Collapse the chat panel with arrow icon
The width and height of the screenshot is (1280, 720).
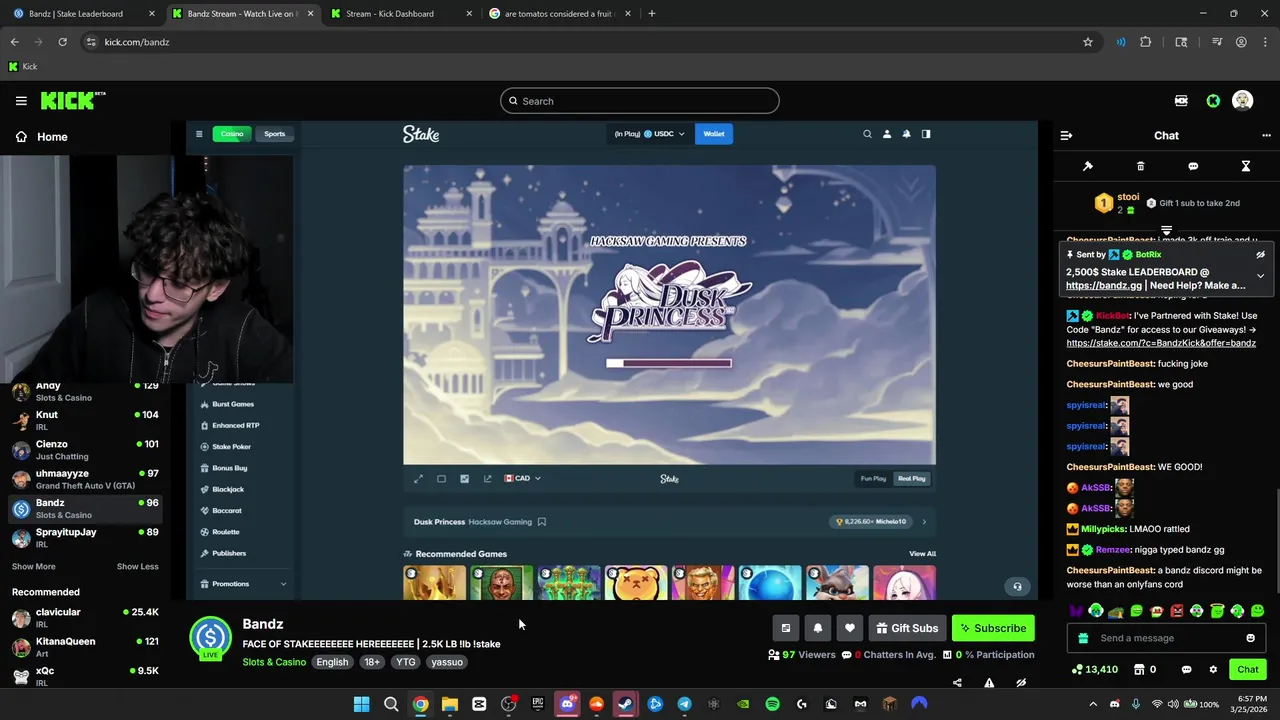tap(1066, 135)
